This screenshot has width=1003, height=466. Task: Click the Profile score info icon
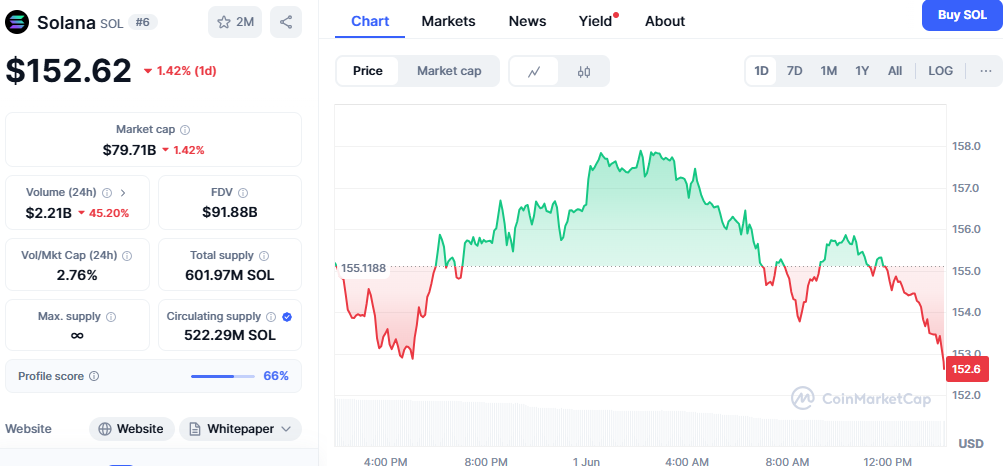click(x=94, y=376)
